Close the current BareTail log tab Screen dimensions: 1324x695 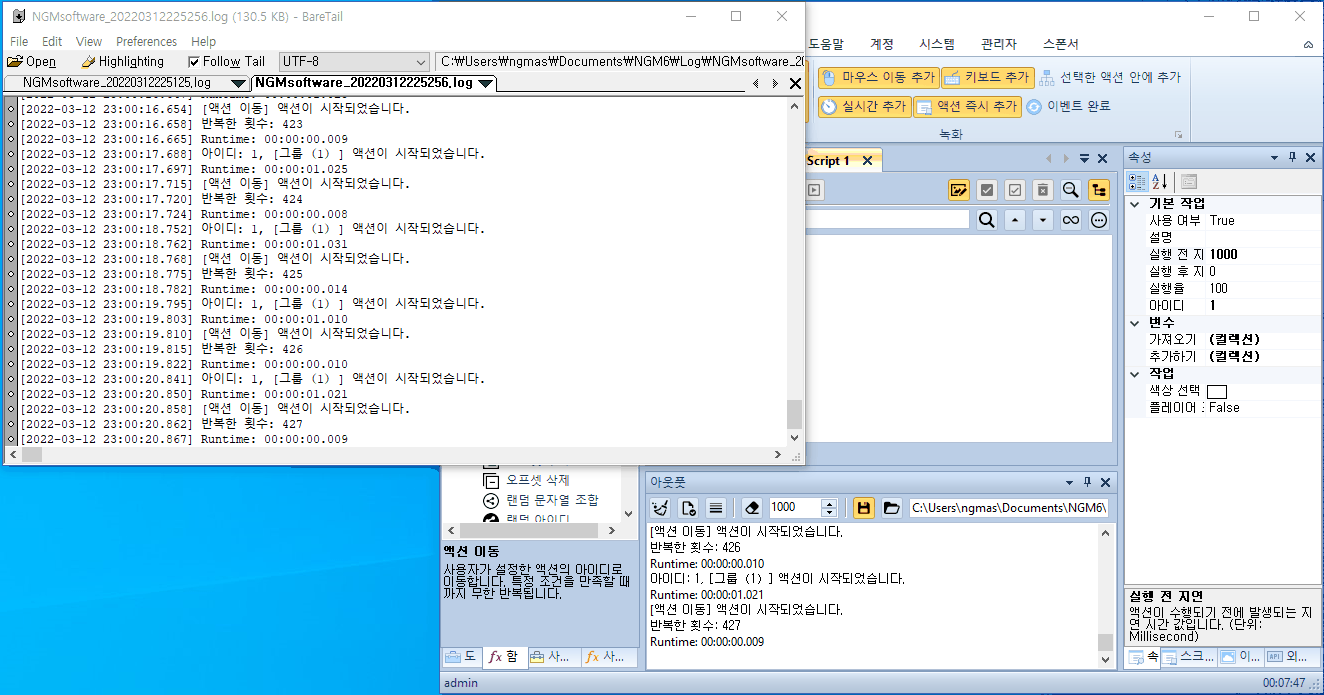tap(795, 84)
